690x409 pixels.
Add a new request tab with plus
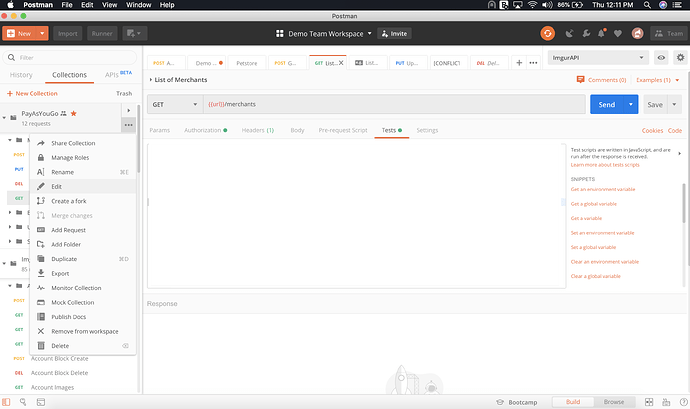pyautogui.click(x=519, y=63)
